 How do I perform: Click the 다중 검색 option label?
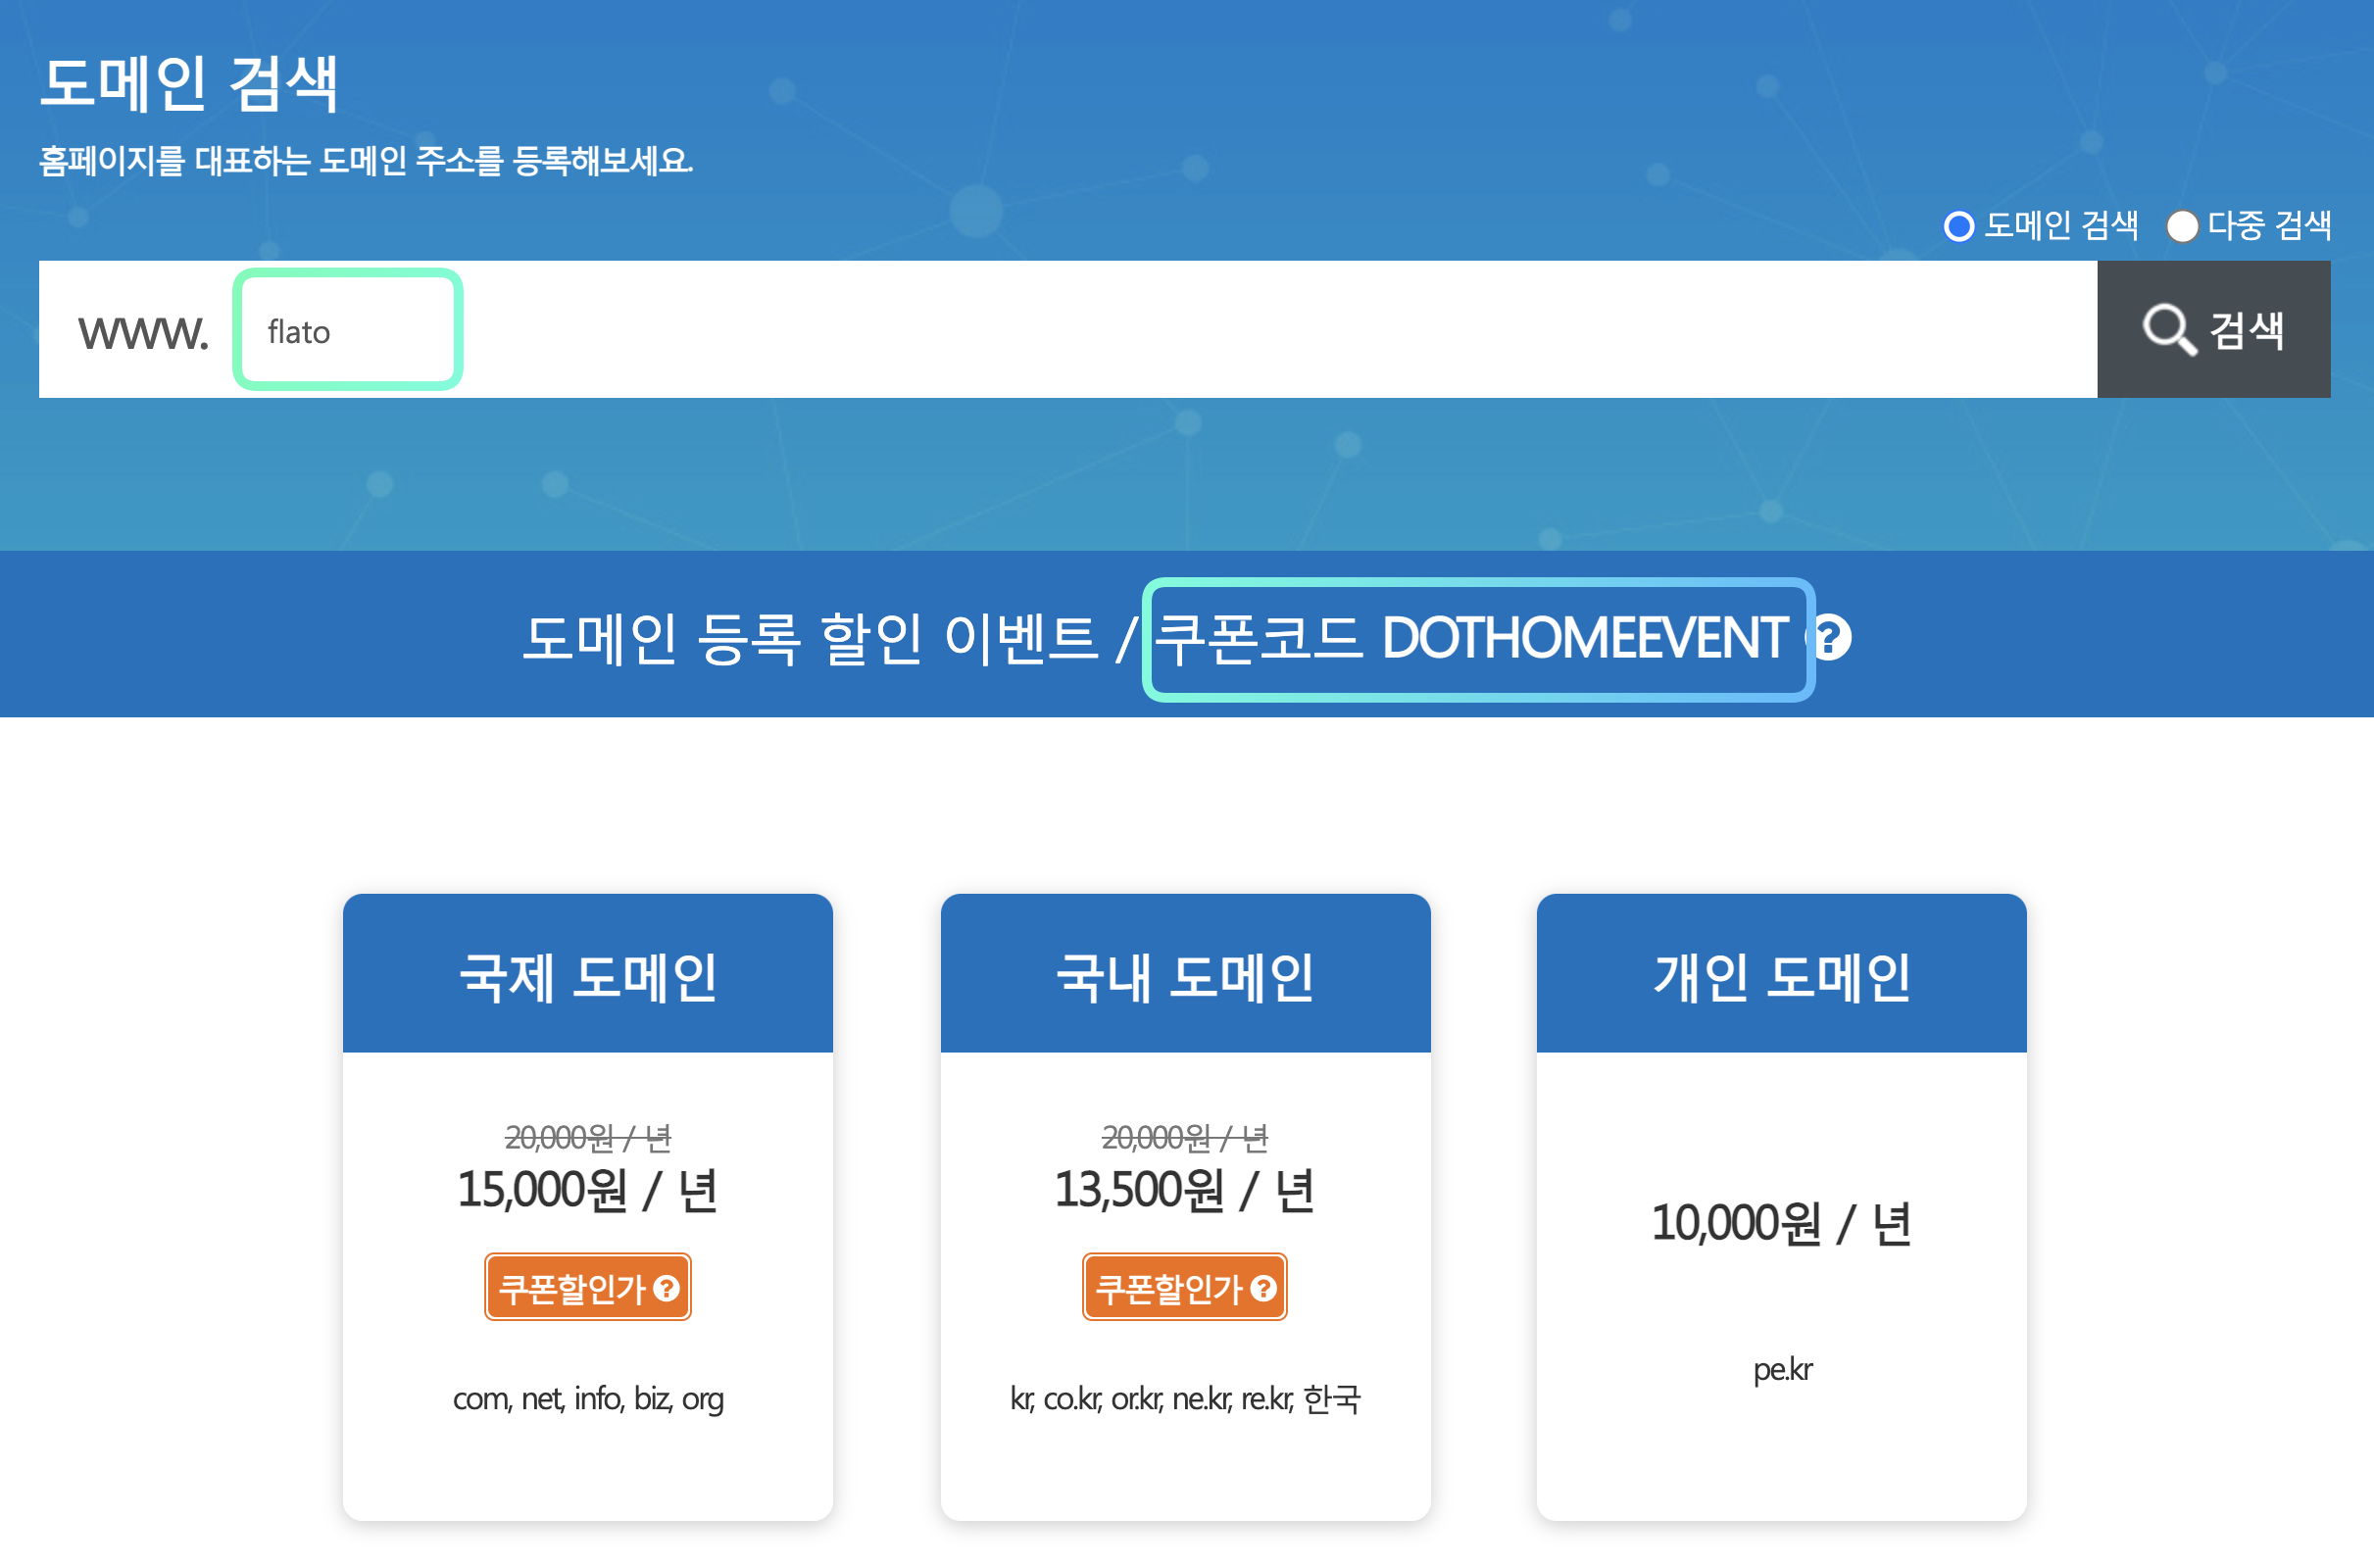coord(2268,226)
